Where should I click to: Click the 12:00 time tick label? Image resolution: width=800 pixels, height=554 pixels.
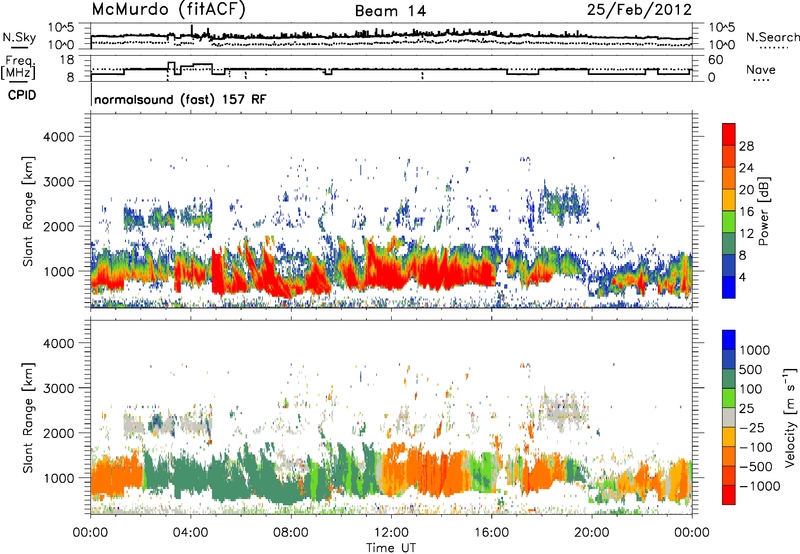point(391,533)
